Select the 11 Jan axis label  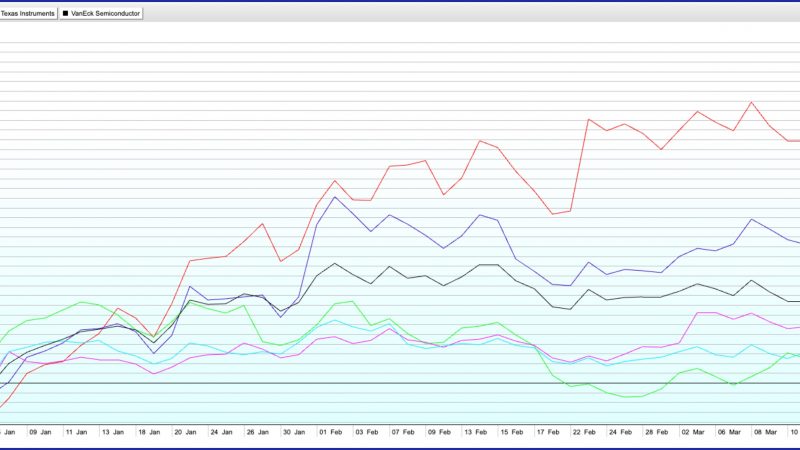tap(77, 432)
